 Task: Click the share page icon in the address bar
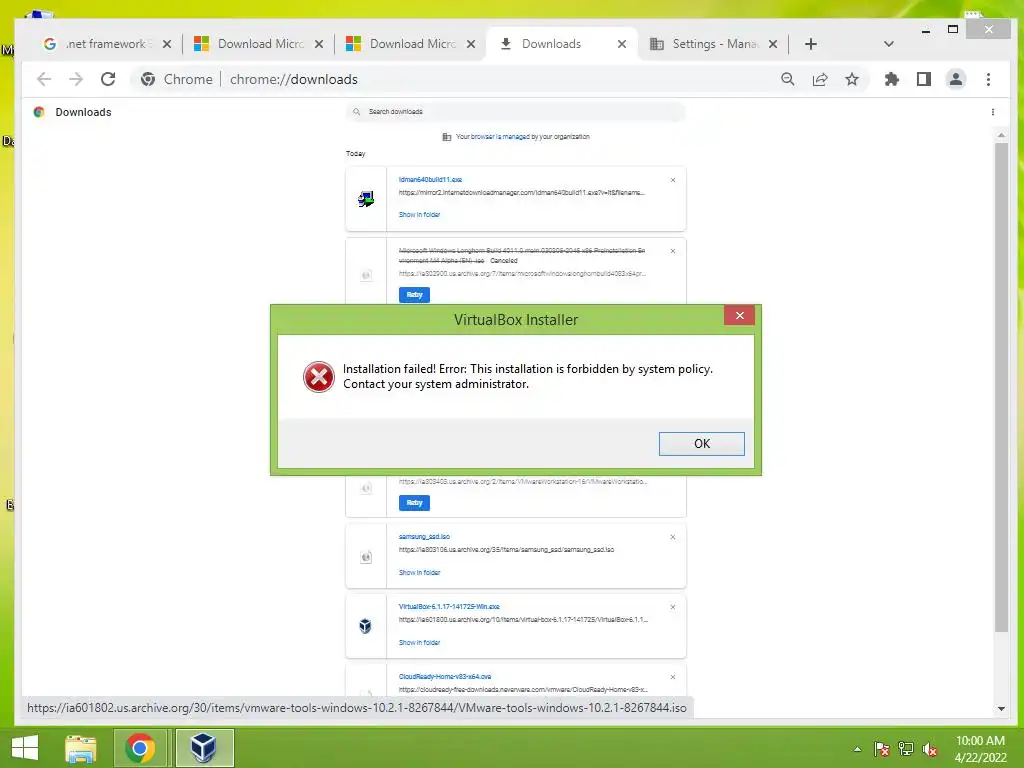pyautogui.click(x=820, y=79)
